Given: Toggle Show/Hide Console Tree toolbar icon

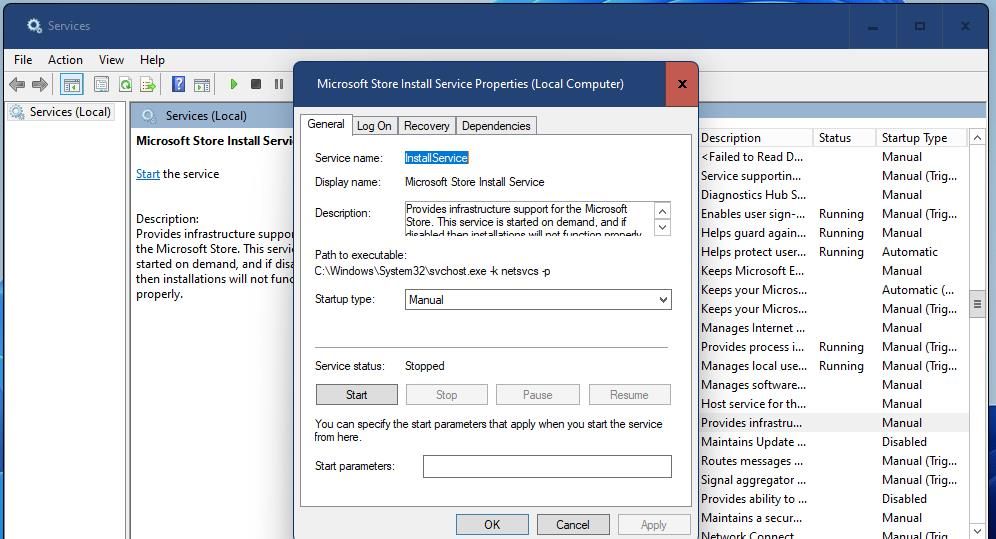Looking at the screenshot, I should point(72,84).
